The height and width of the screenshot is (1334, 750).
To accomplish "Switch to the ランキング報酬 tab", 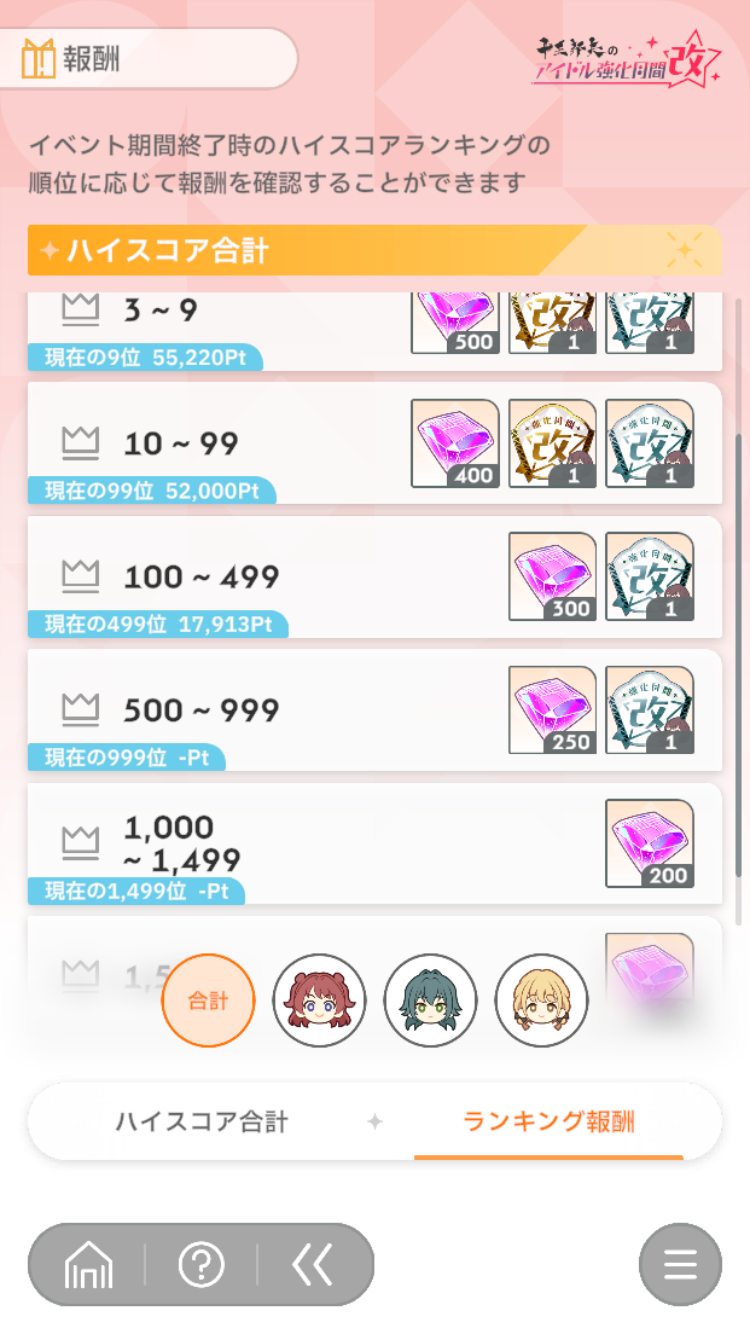I will (549, 1122).
